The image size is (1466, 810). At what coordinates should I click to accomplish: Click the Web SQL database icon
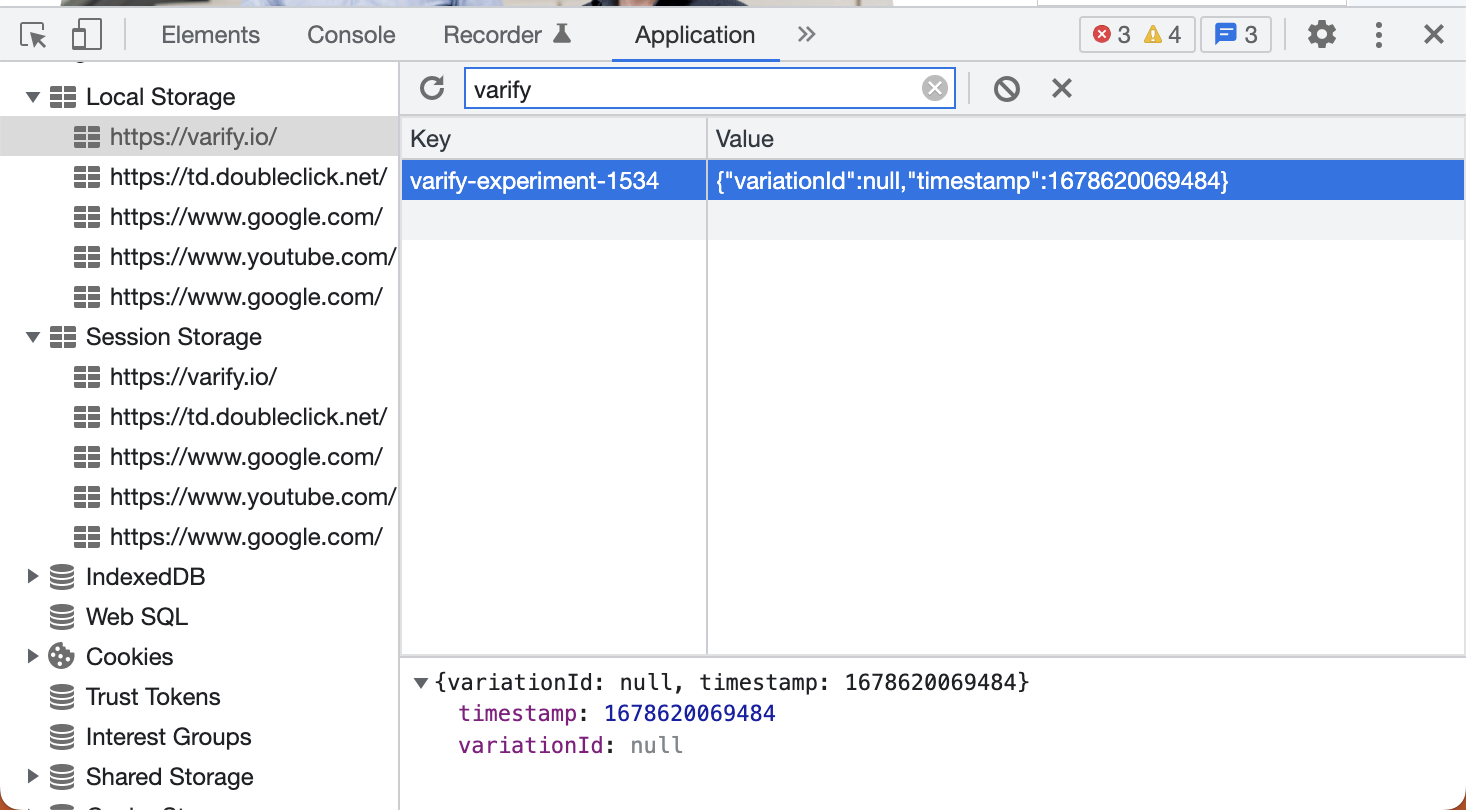point(62,617)
